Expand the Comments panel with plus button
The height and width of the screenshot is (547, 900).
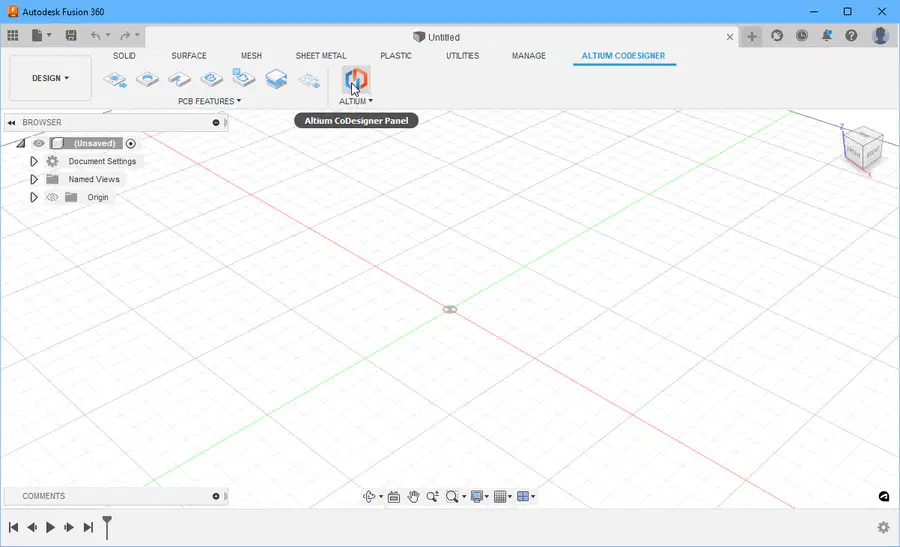coord(216,496)
